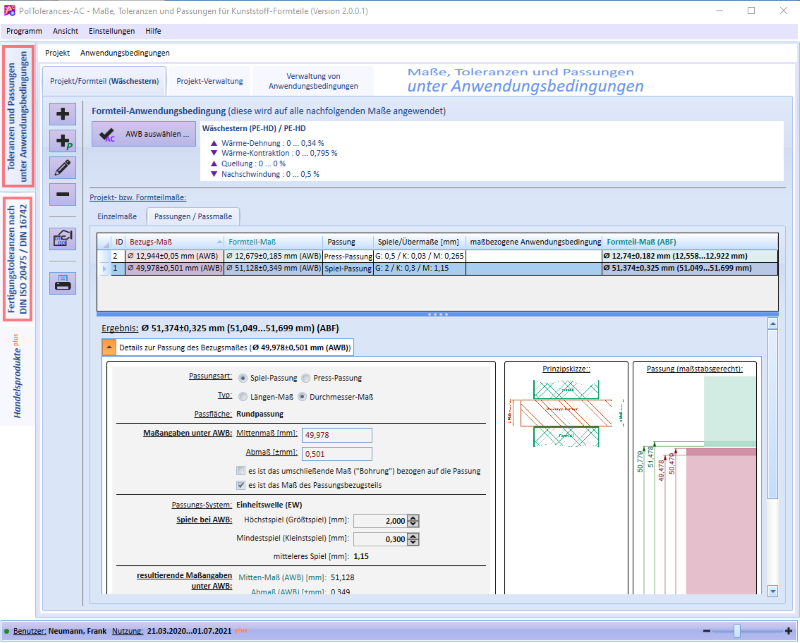
Task: Click the details panel scrollbar down arrow
Action: pyautogui.click(x=772, y=591)
